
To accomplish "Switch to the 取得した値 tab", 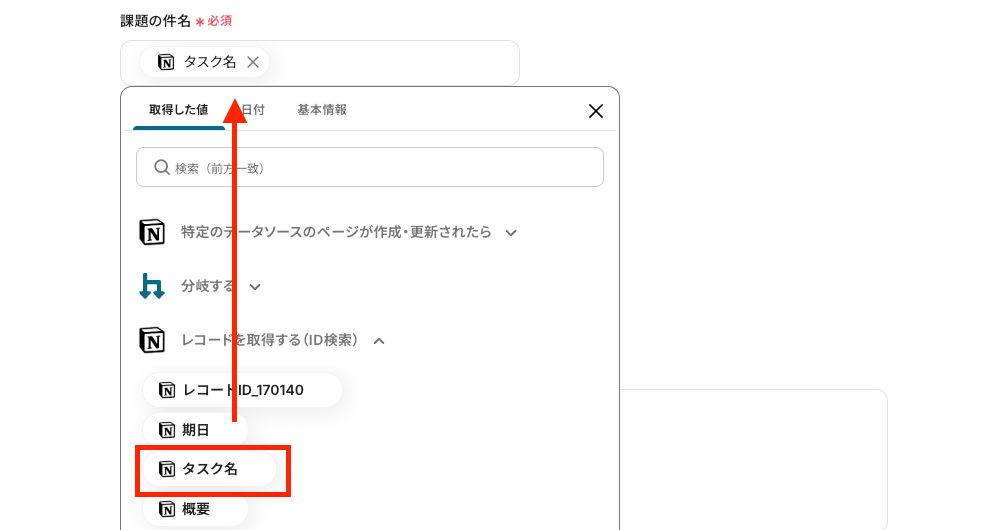I will [178, 110].
